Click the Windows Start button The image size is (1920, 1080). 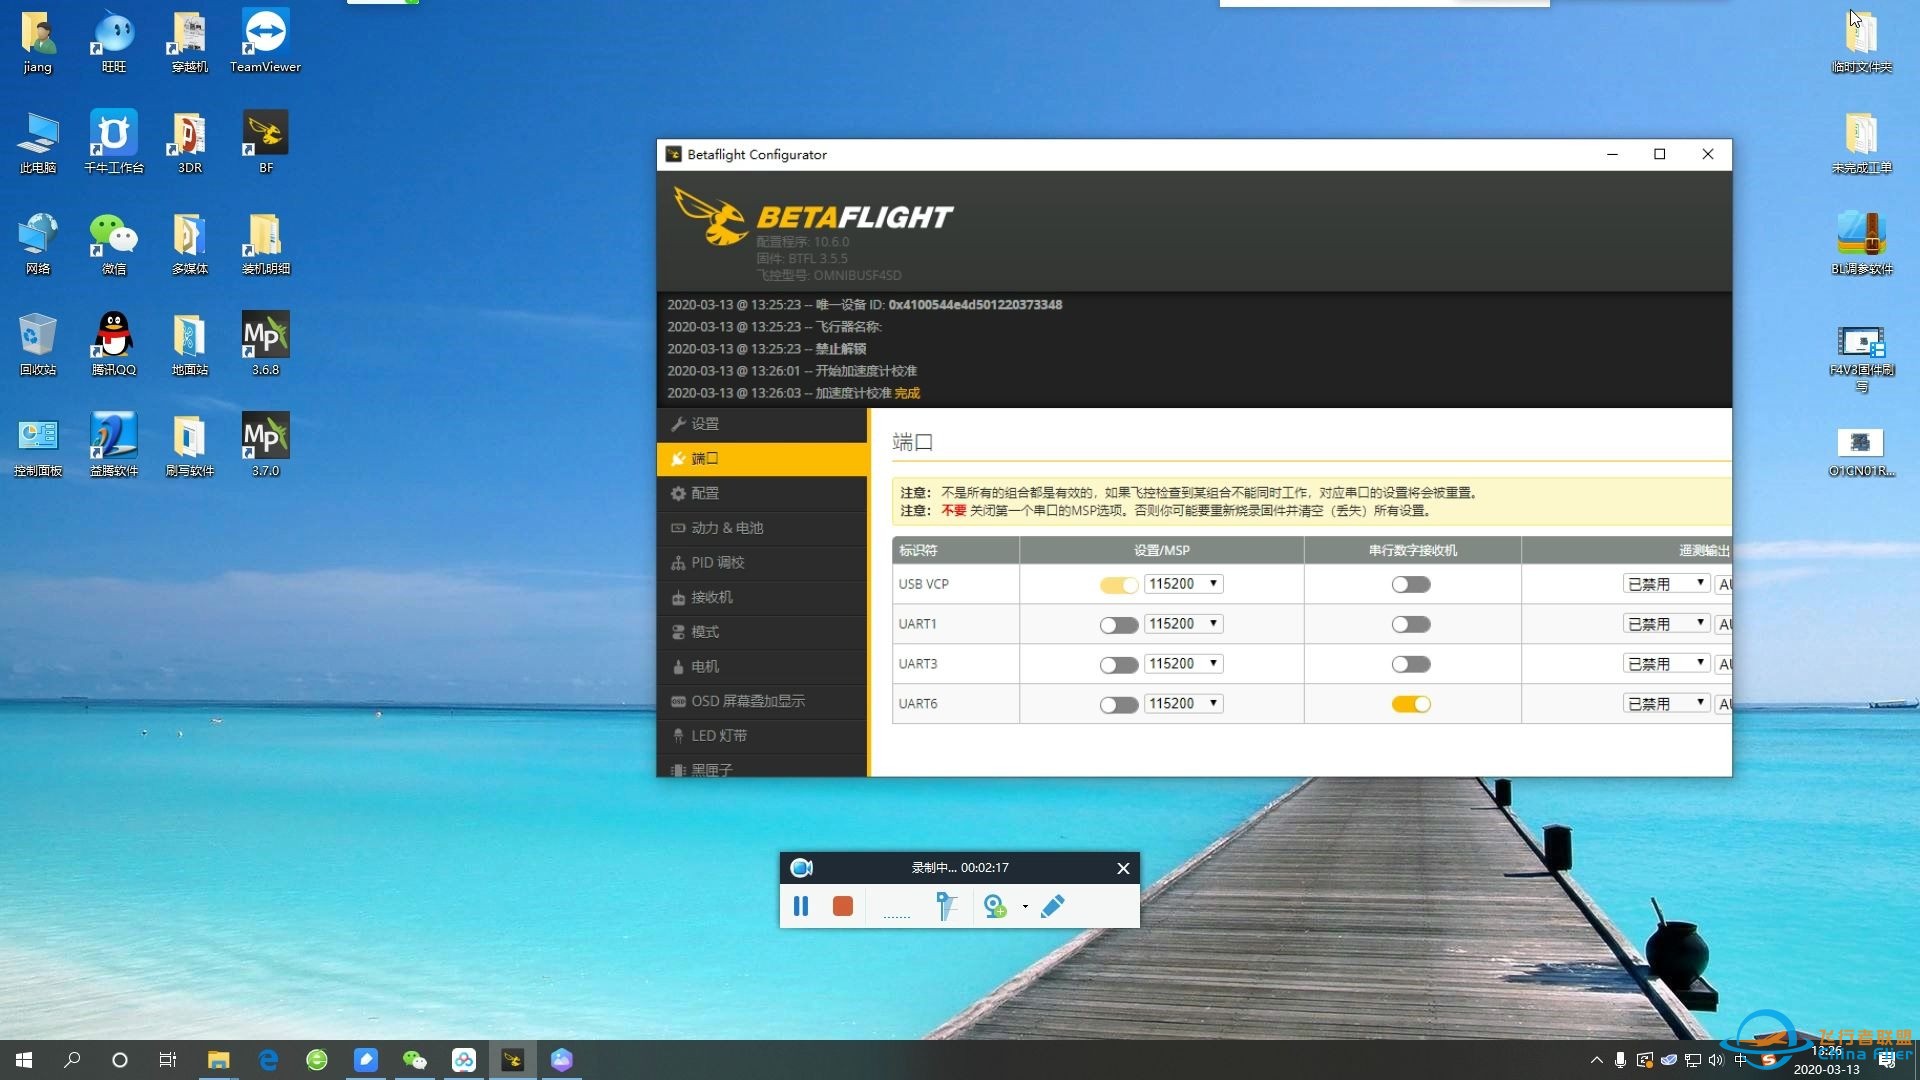24,1060
